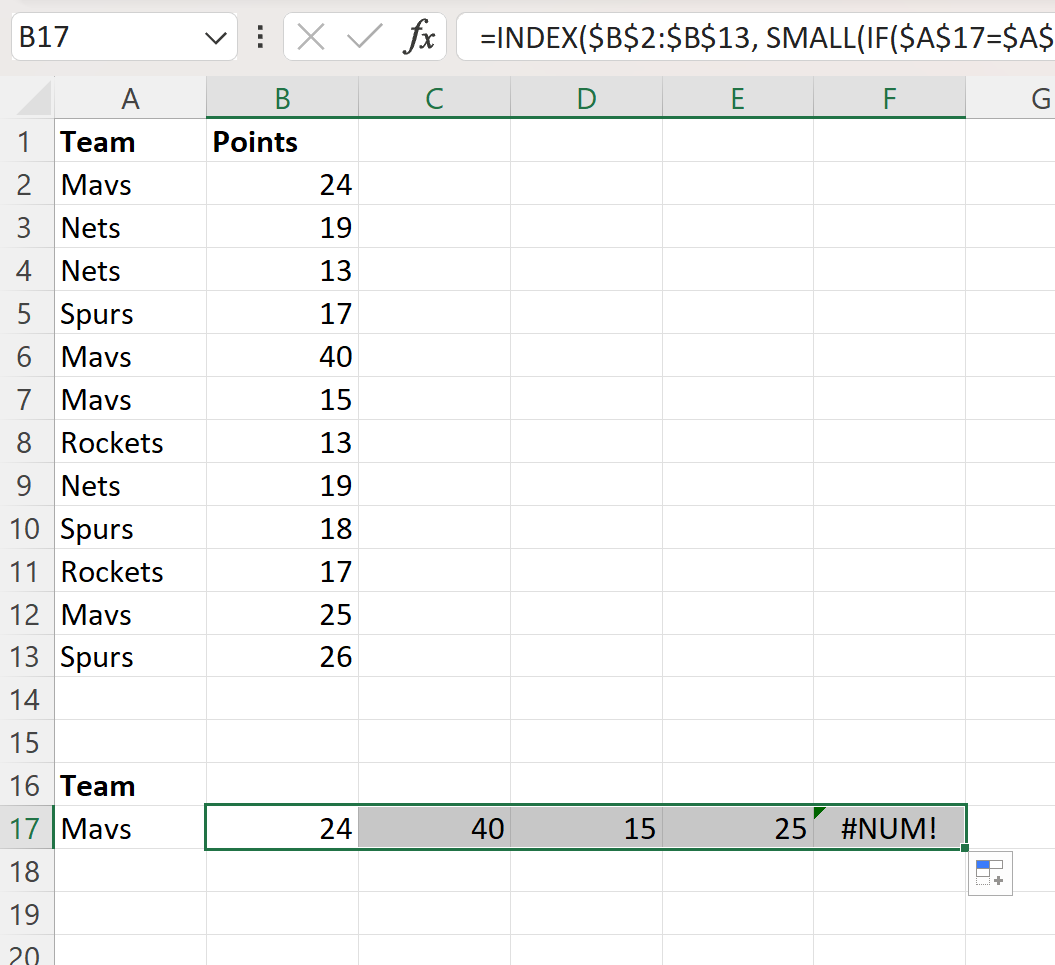Click the formula bar text area
The height and width of the screenshot is (965, 1055).
750,37
